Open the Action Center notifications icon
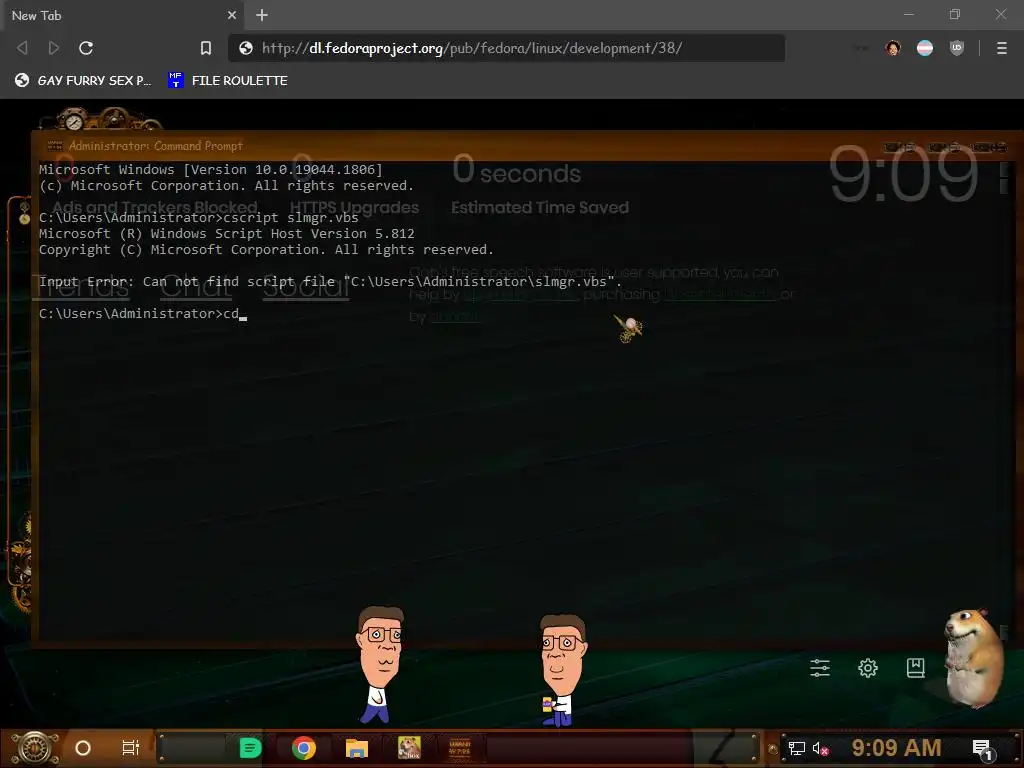Image resolution: width=1024 pixels, height=768 pixels. click(983, 748)
